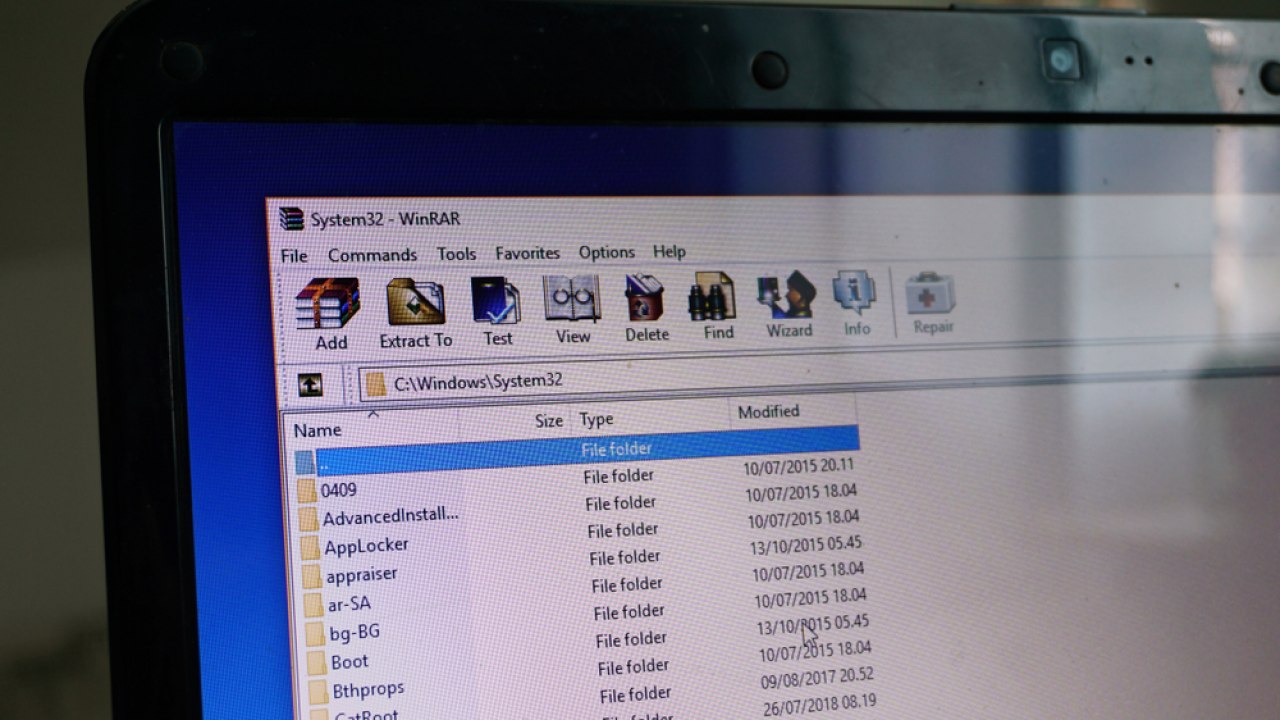Click the Delete files icon
Image resolution: width=1280 pixels, height=720 pixels.
(645, 299)
